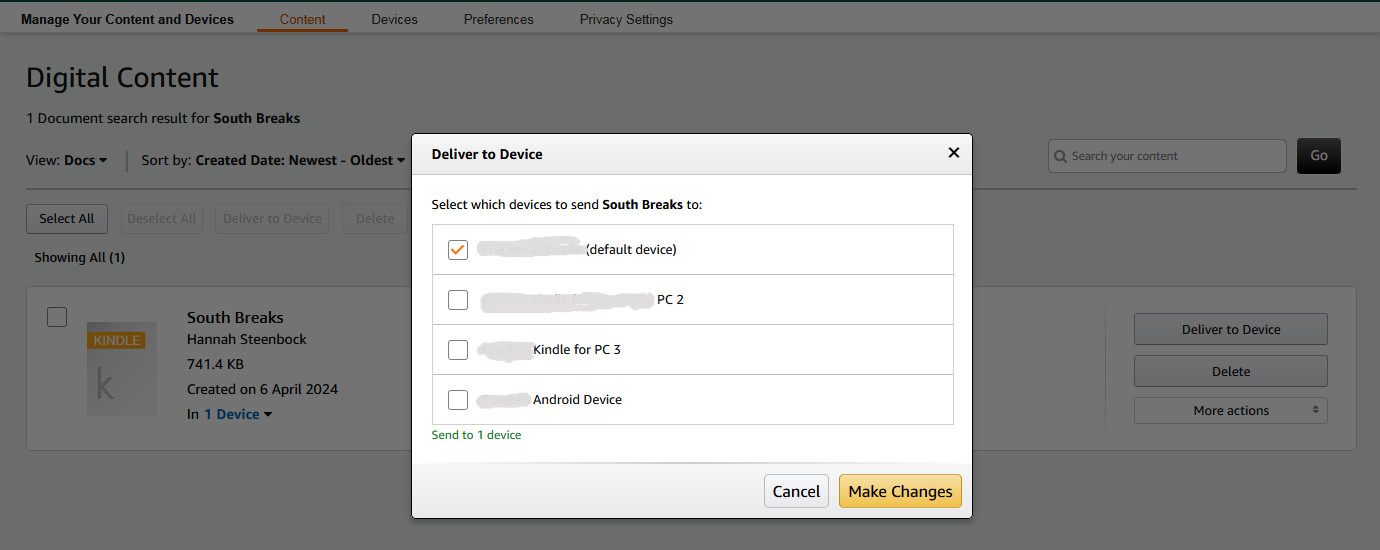Click the Select All button
The width and height of the screenshot is (1380, 550).
pos(67,219)
